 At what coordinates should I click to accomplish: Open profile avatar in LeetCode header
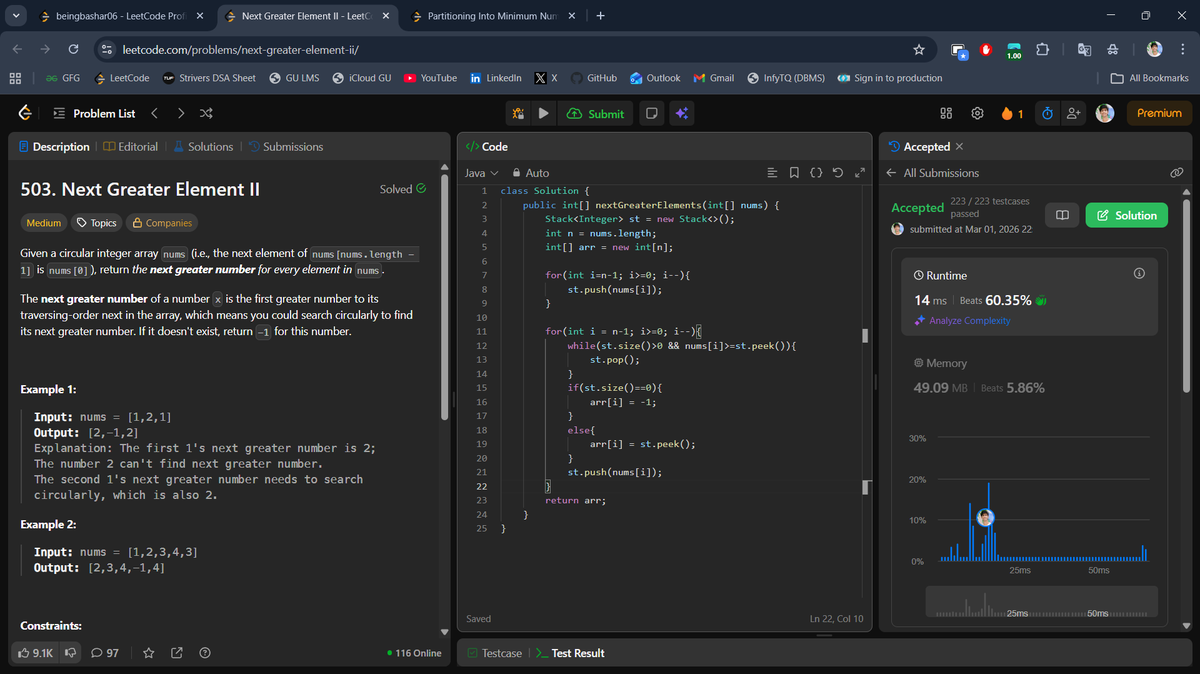click(x=1105, y=113)
